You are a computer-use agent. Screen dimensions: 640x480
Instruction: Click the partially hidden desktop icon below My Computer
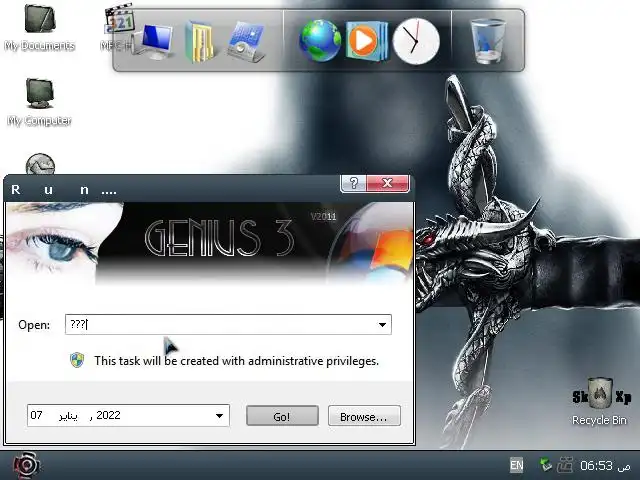(x=40, y=164)
